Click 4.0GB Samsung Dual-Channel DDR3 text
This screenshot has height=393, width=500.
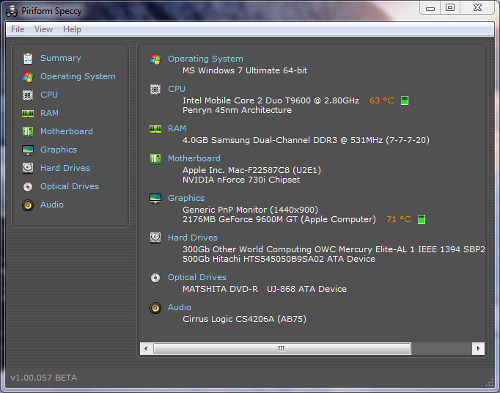[306, 140]
